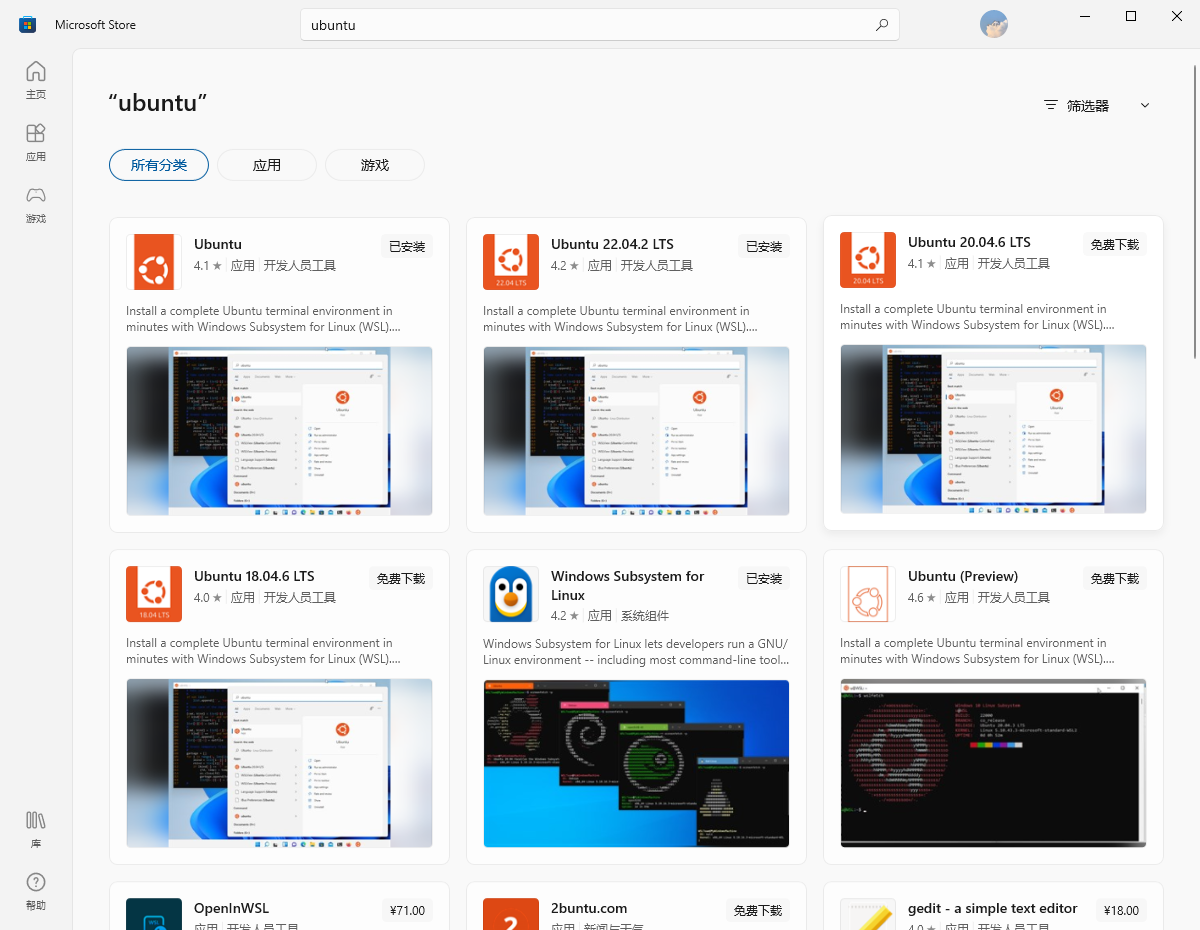Open the user account avatar menu
This screenshot has height=930, width=1200.
993,24
